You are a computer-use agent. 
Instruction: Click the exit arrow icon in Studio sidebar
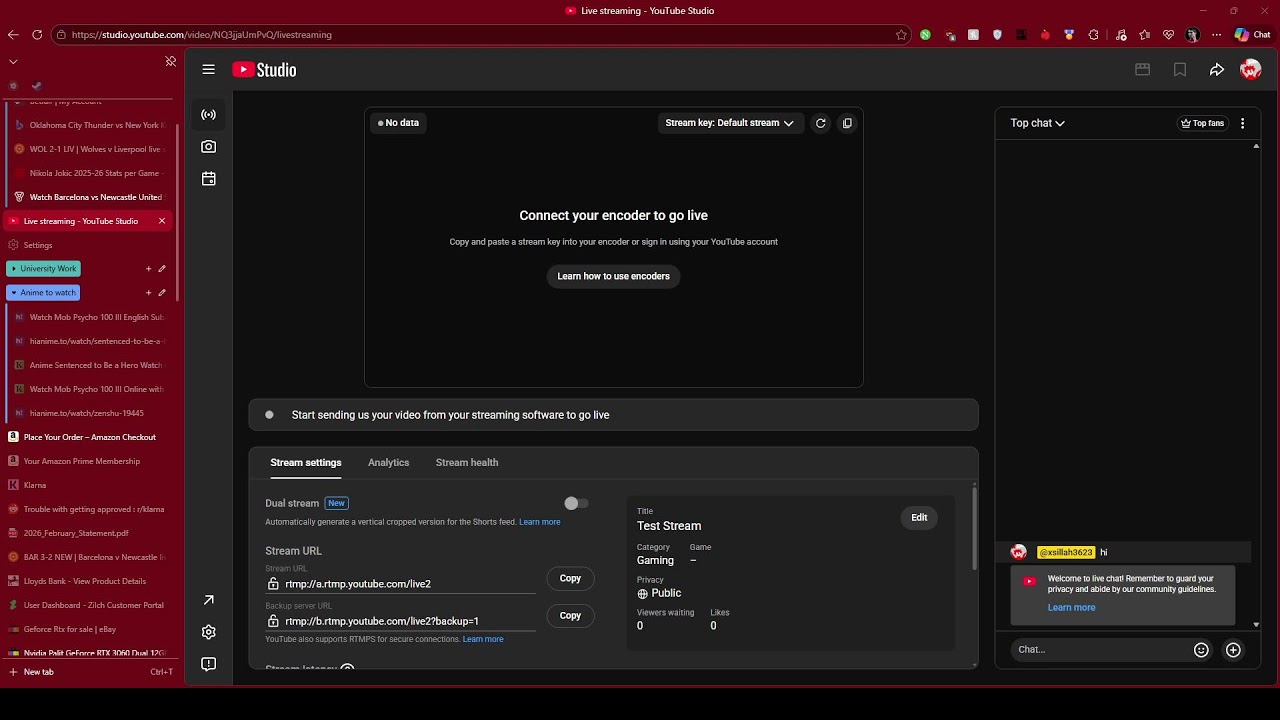208,600
